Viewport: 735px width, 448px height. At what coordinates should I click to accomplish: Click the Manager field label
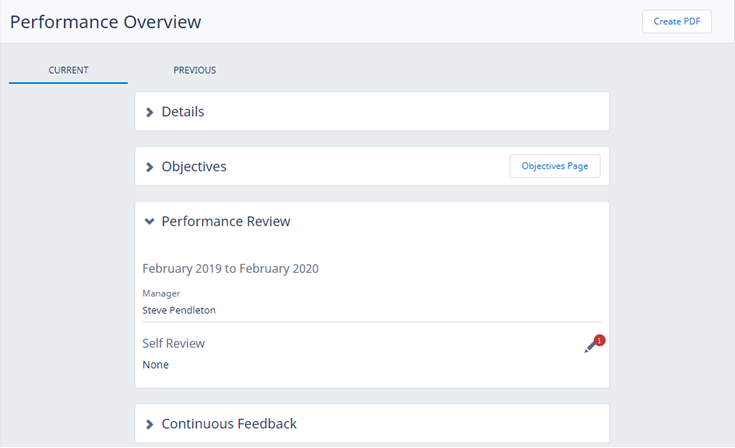pyautogui.click(x=161, y=293)
